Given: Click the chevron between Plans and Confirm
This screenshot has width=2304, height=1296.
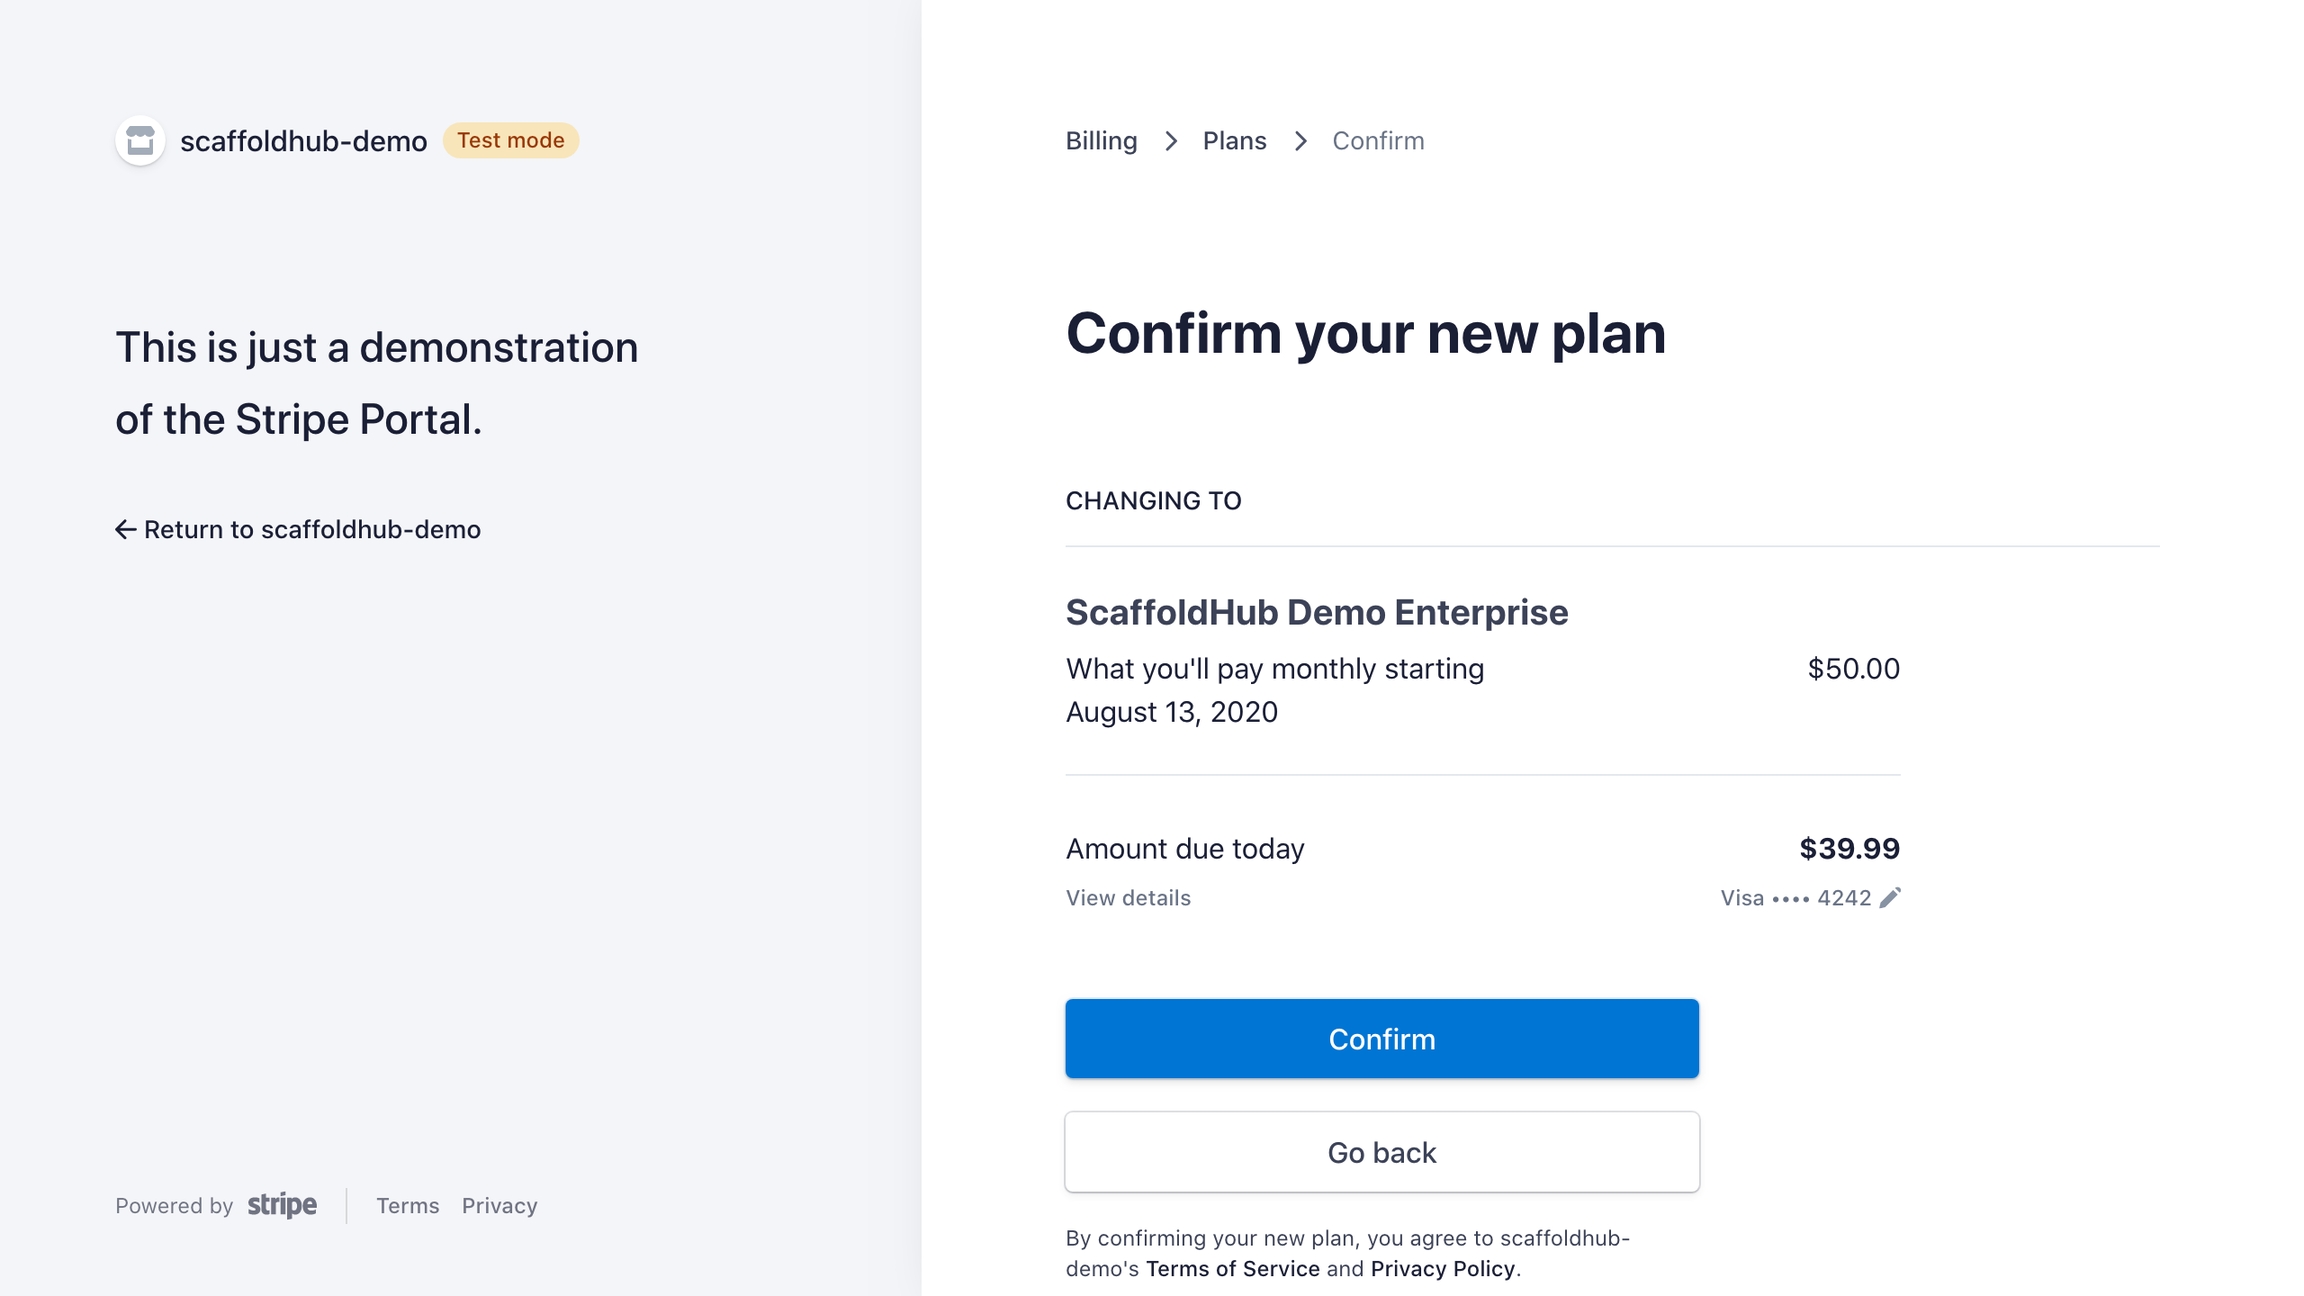Looking at the screenshot, I should 1300,141.
